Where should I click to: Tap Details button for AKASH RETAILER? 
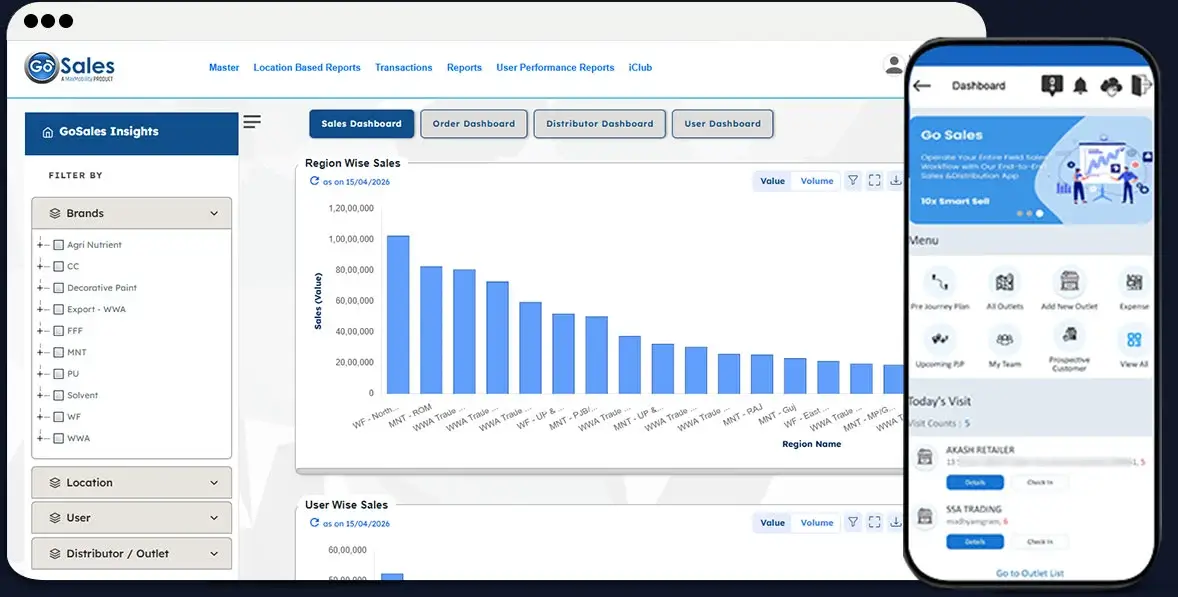974,482
